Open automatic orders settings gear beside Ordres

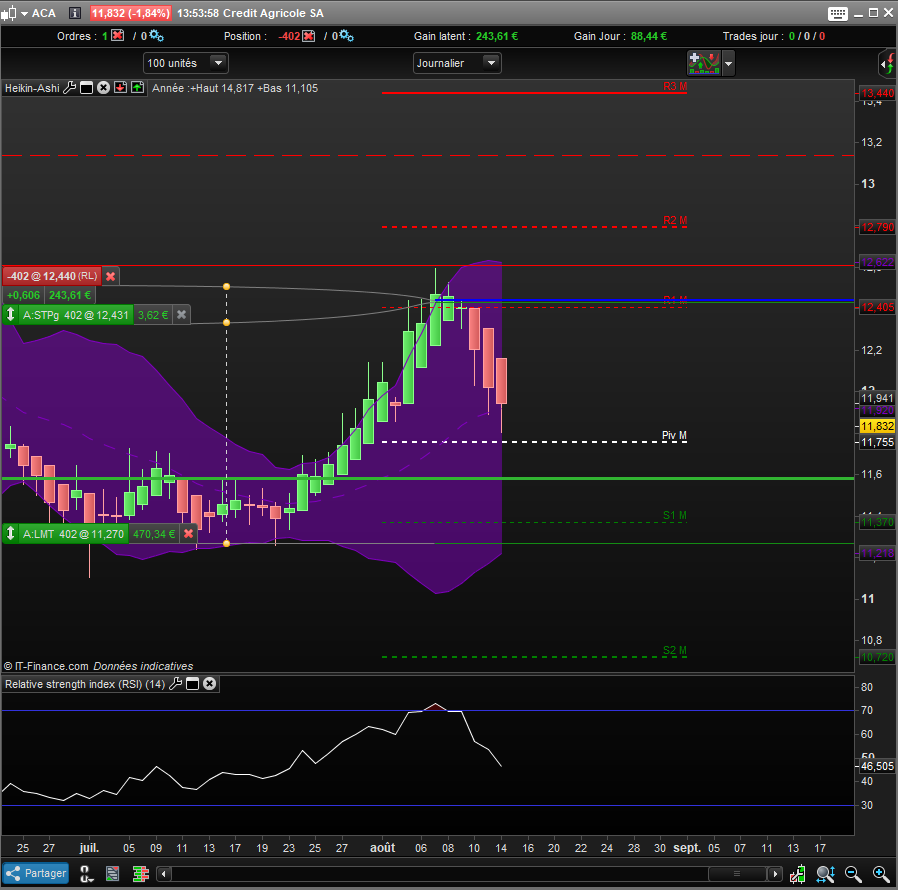pos(156,36)
